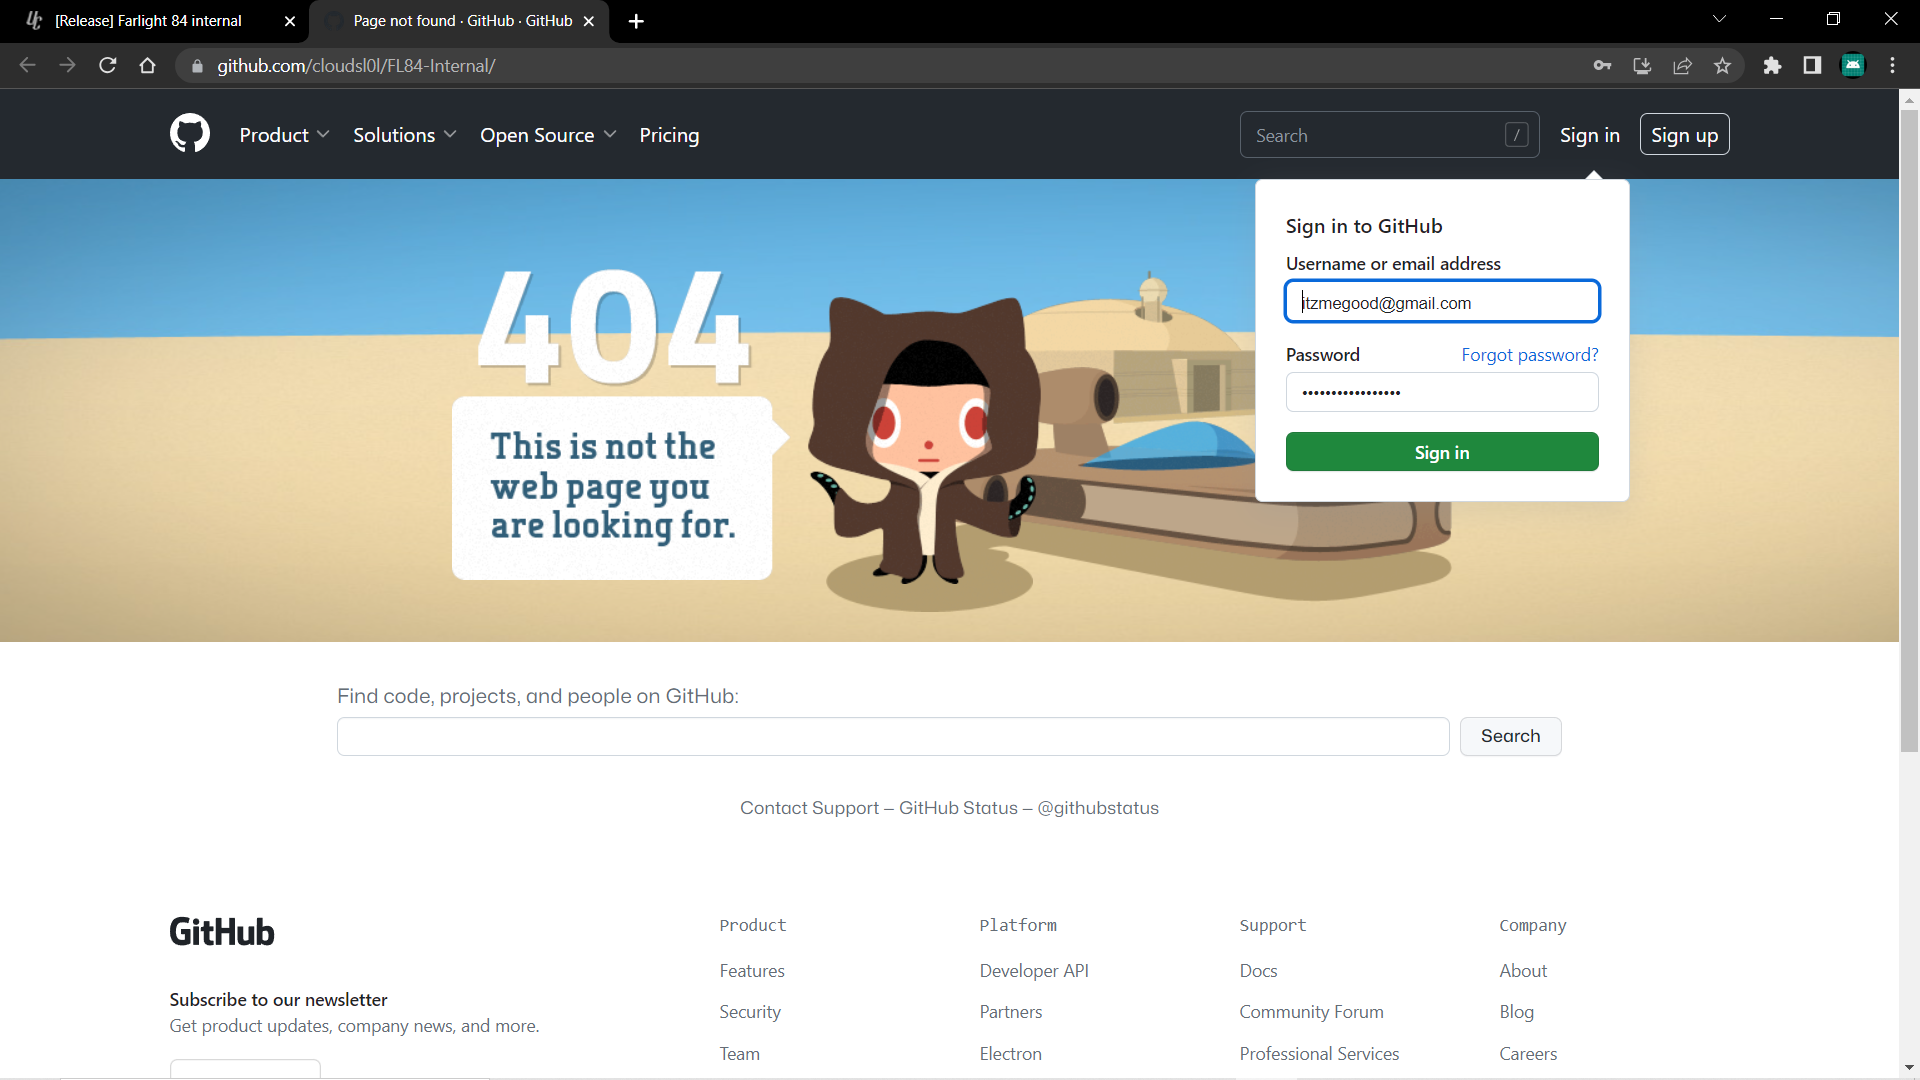This screenshot has width=1920, height=1080.
Task: Open the Pricing page
Action: point(669,135)
